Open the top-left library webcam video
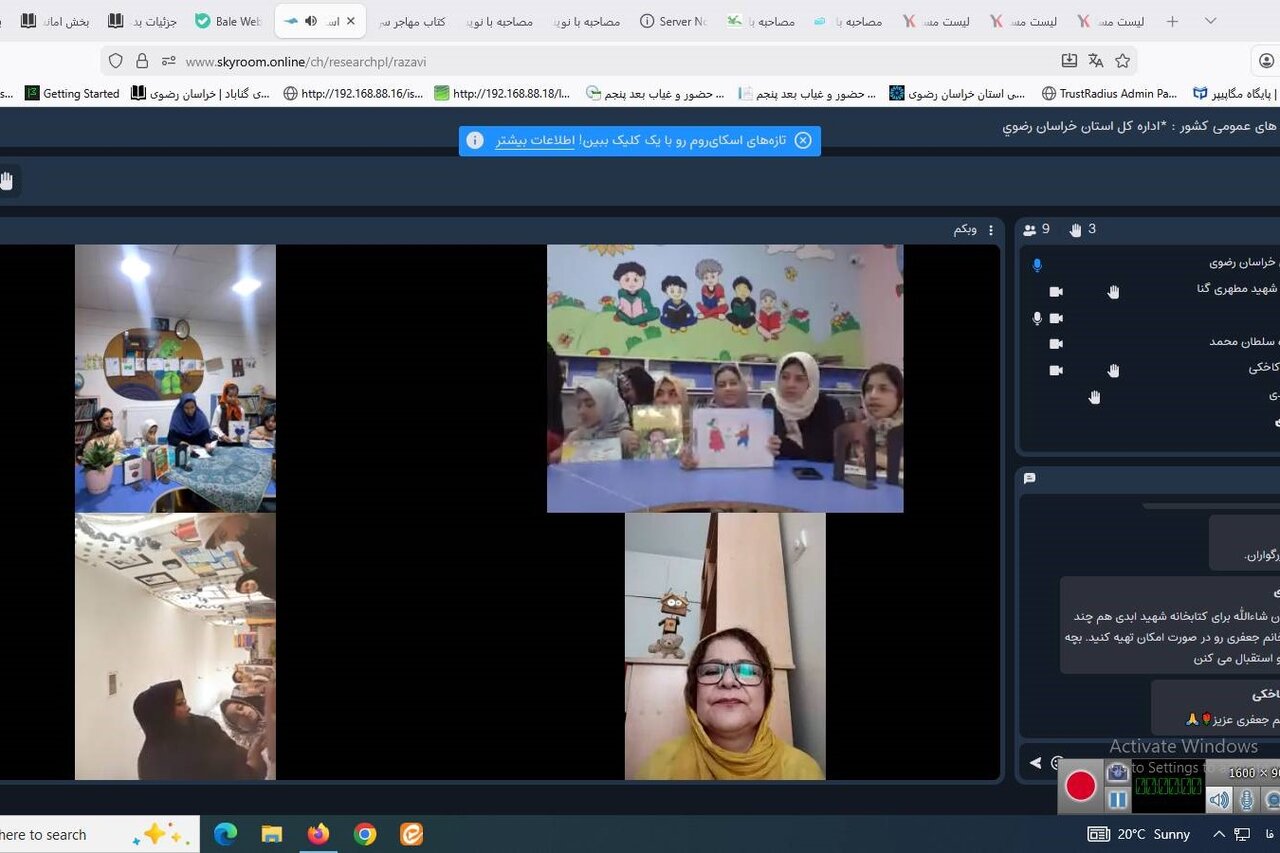The width and height of the screenshot is (1280, 853). click(x=175, y=378)
